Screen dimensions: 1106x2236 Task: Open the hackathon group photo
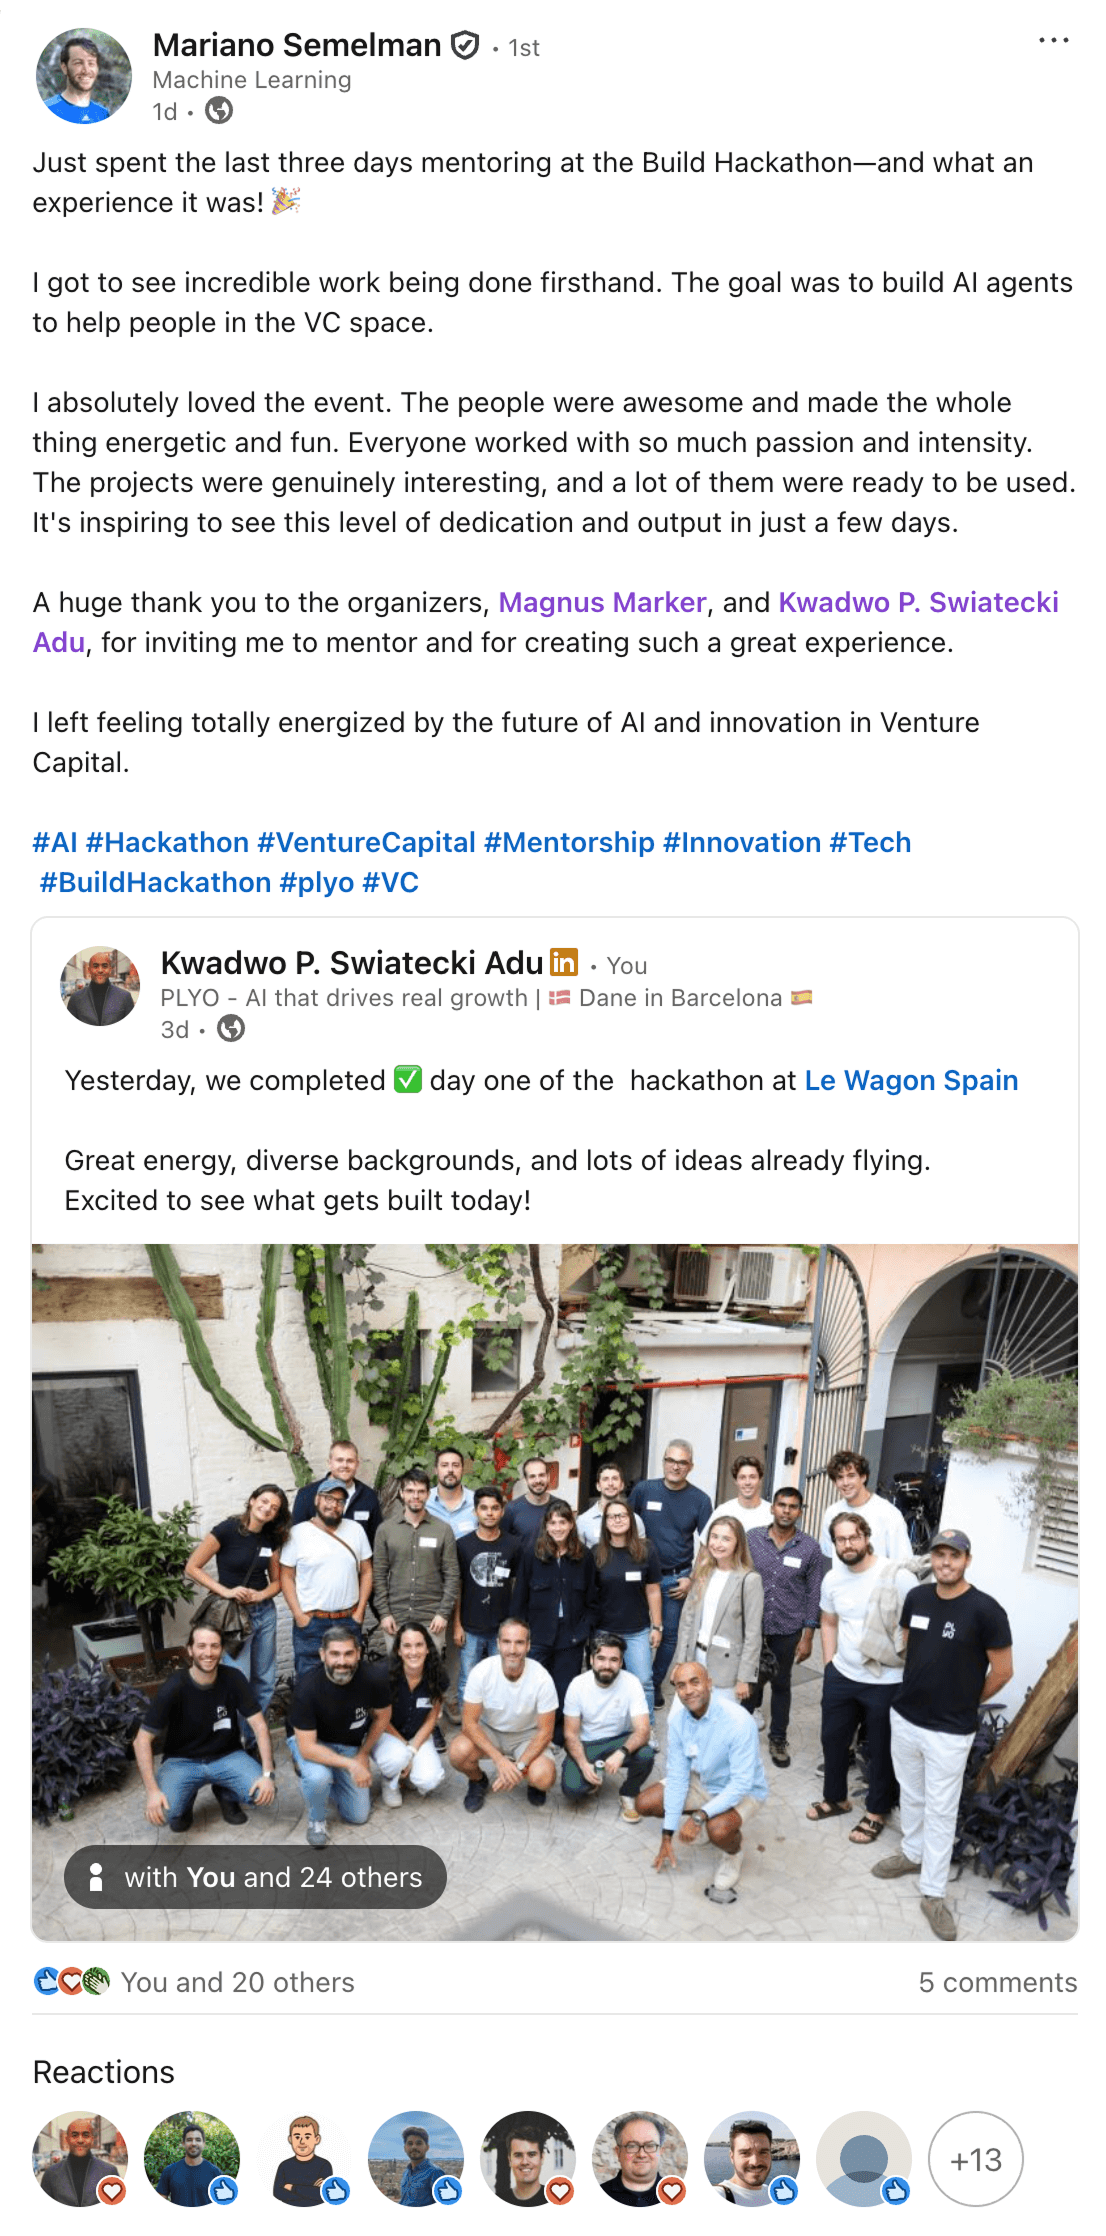coord(555,1592)
